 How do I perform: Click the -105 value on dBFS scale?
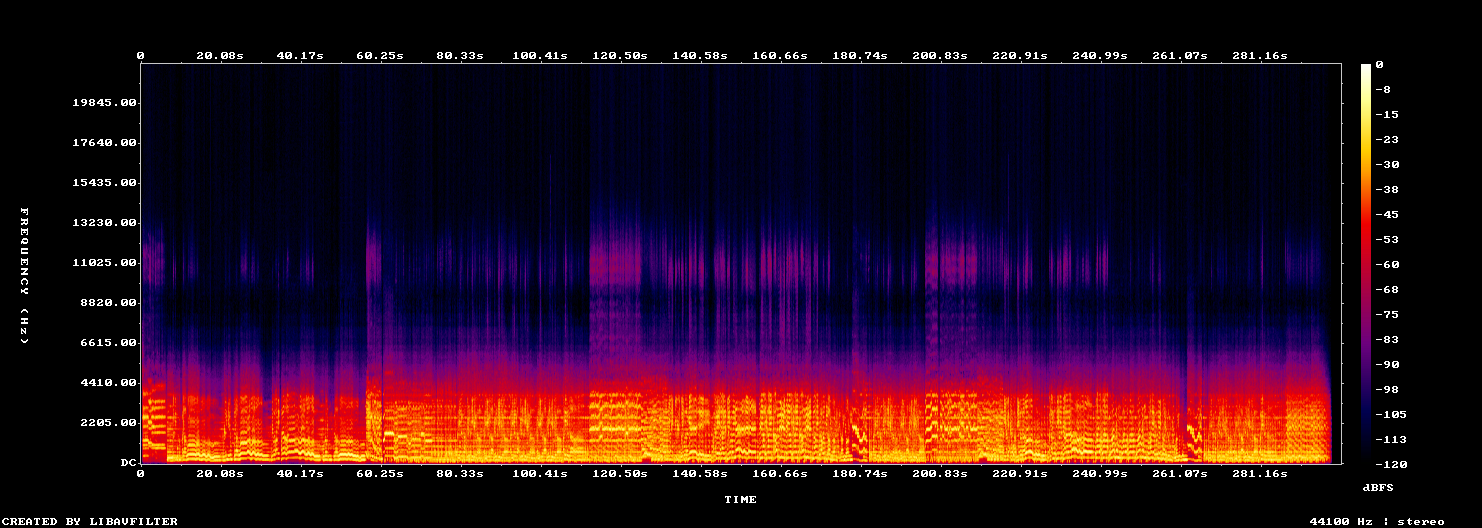pyautogui.click(x=1391, y=415)
